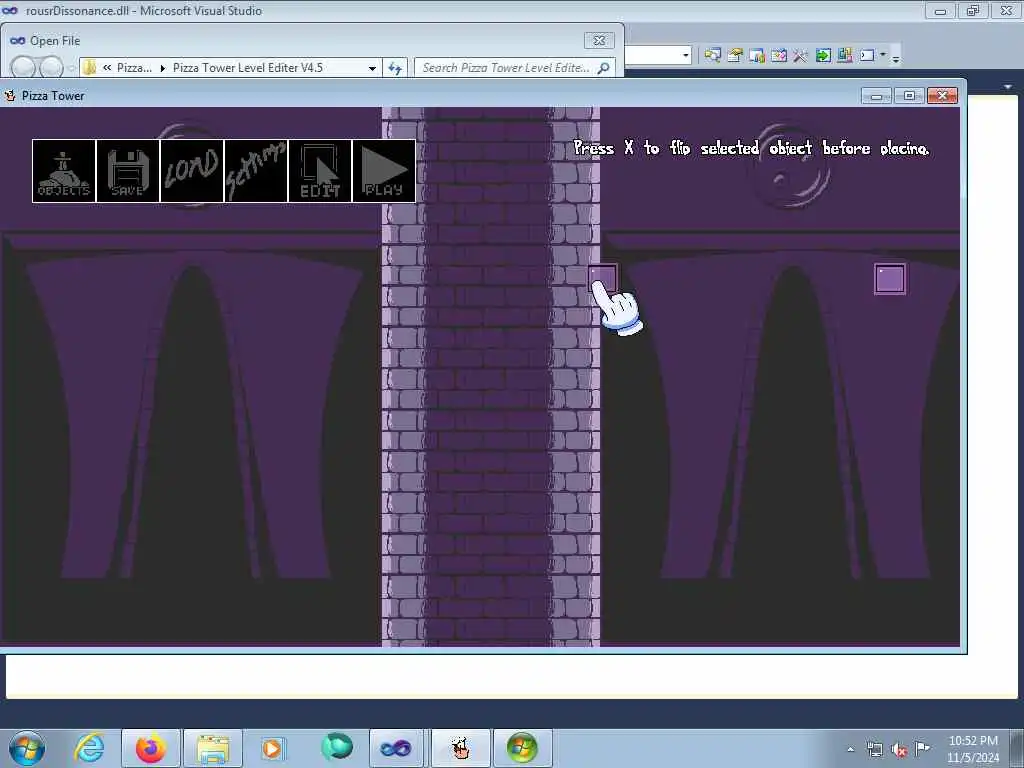
Task: Open the Objects menu in the level editor
Action: [x=64, y=171]
